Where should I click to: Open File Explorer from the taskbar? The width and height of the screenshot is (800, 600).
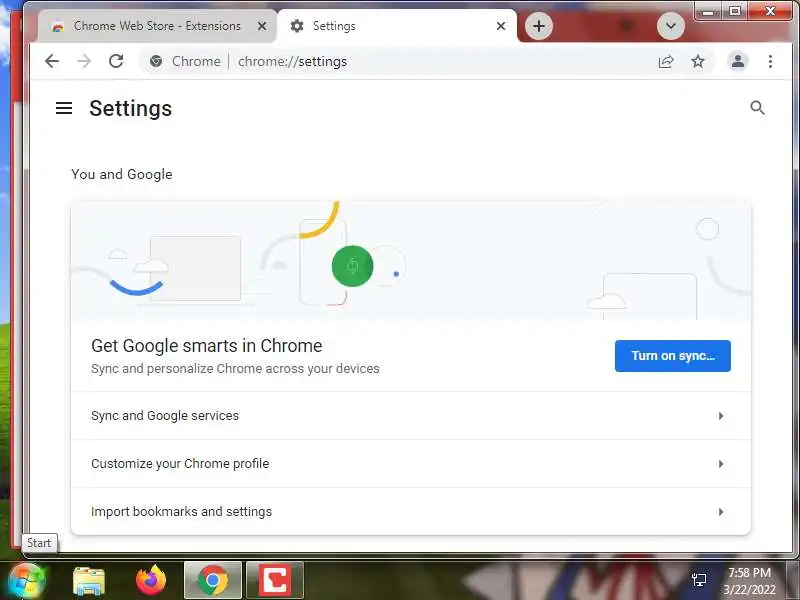(x=89, y=581)
